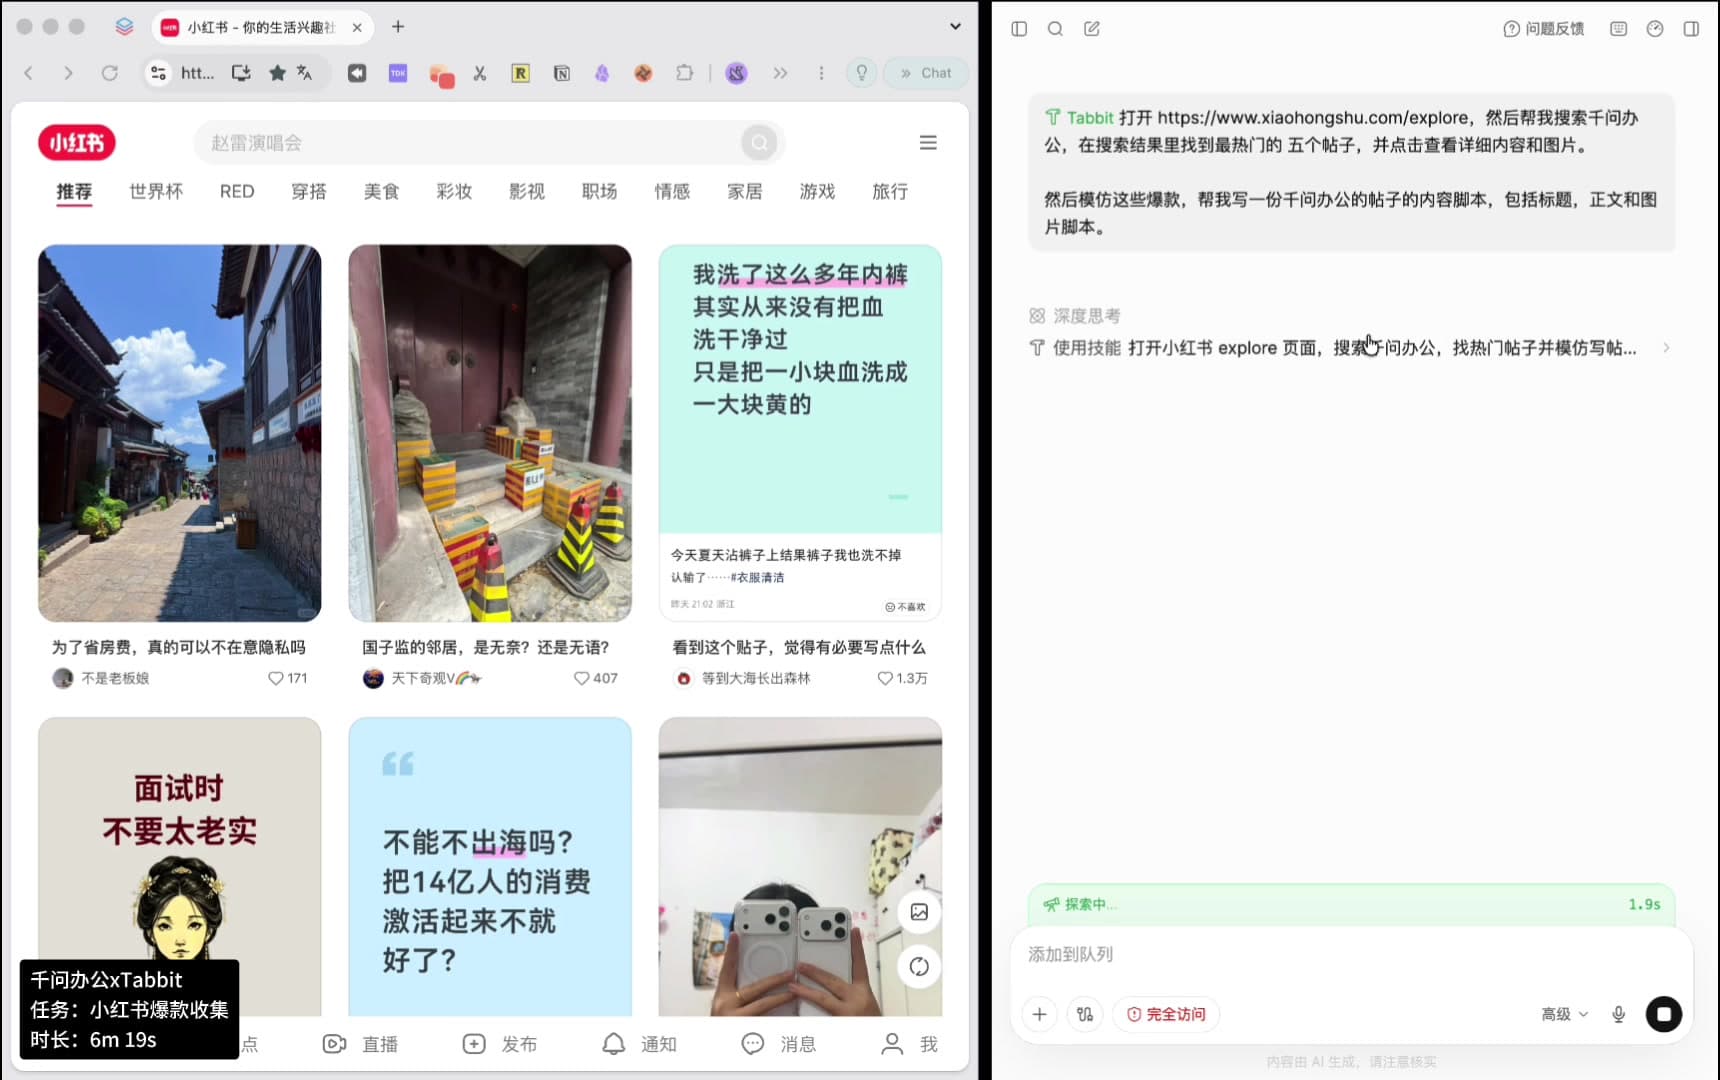1720x1080 pixels.
Task: Open the history clock icon in chat header
Action: point(1655,29)
